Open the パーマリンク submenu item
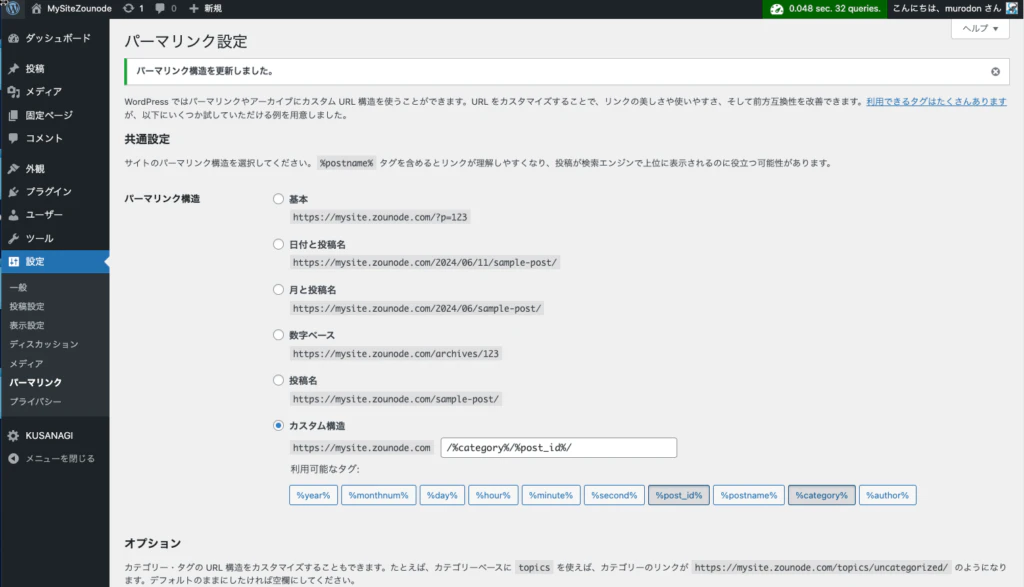Image resolution: width=1024 pixels, height=587 pixels. (35, 383)
